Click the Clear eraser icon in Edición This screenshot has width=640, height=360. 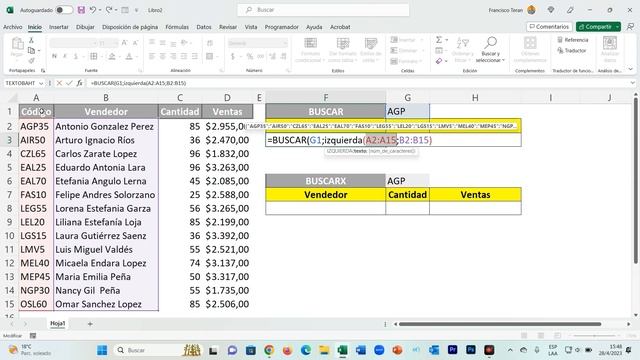tap(439, 61)
